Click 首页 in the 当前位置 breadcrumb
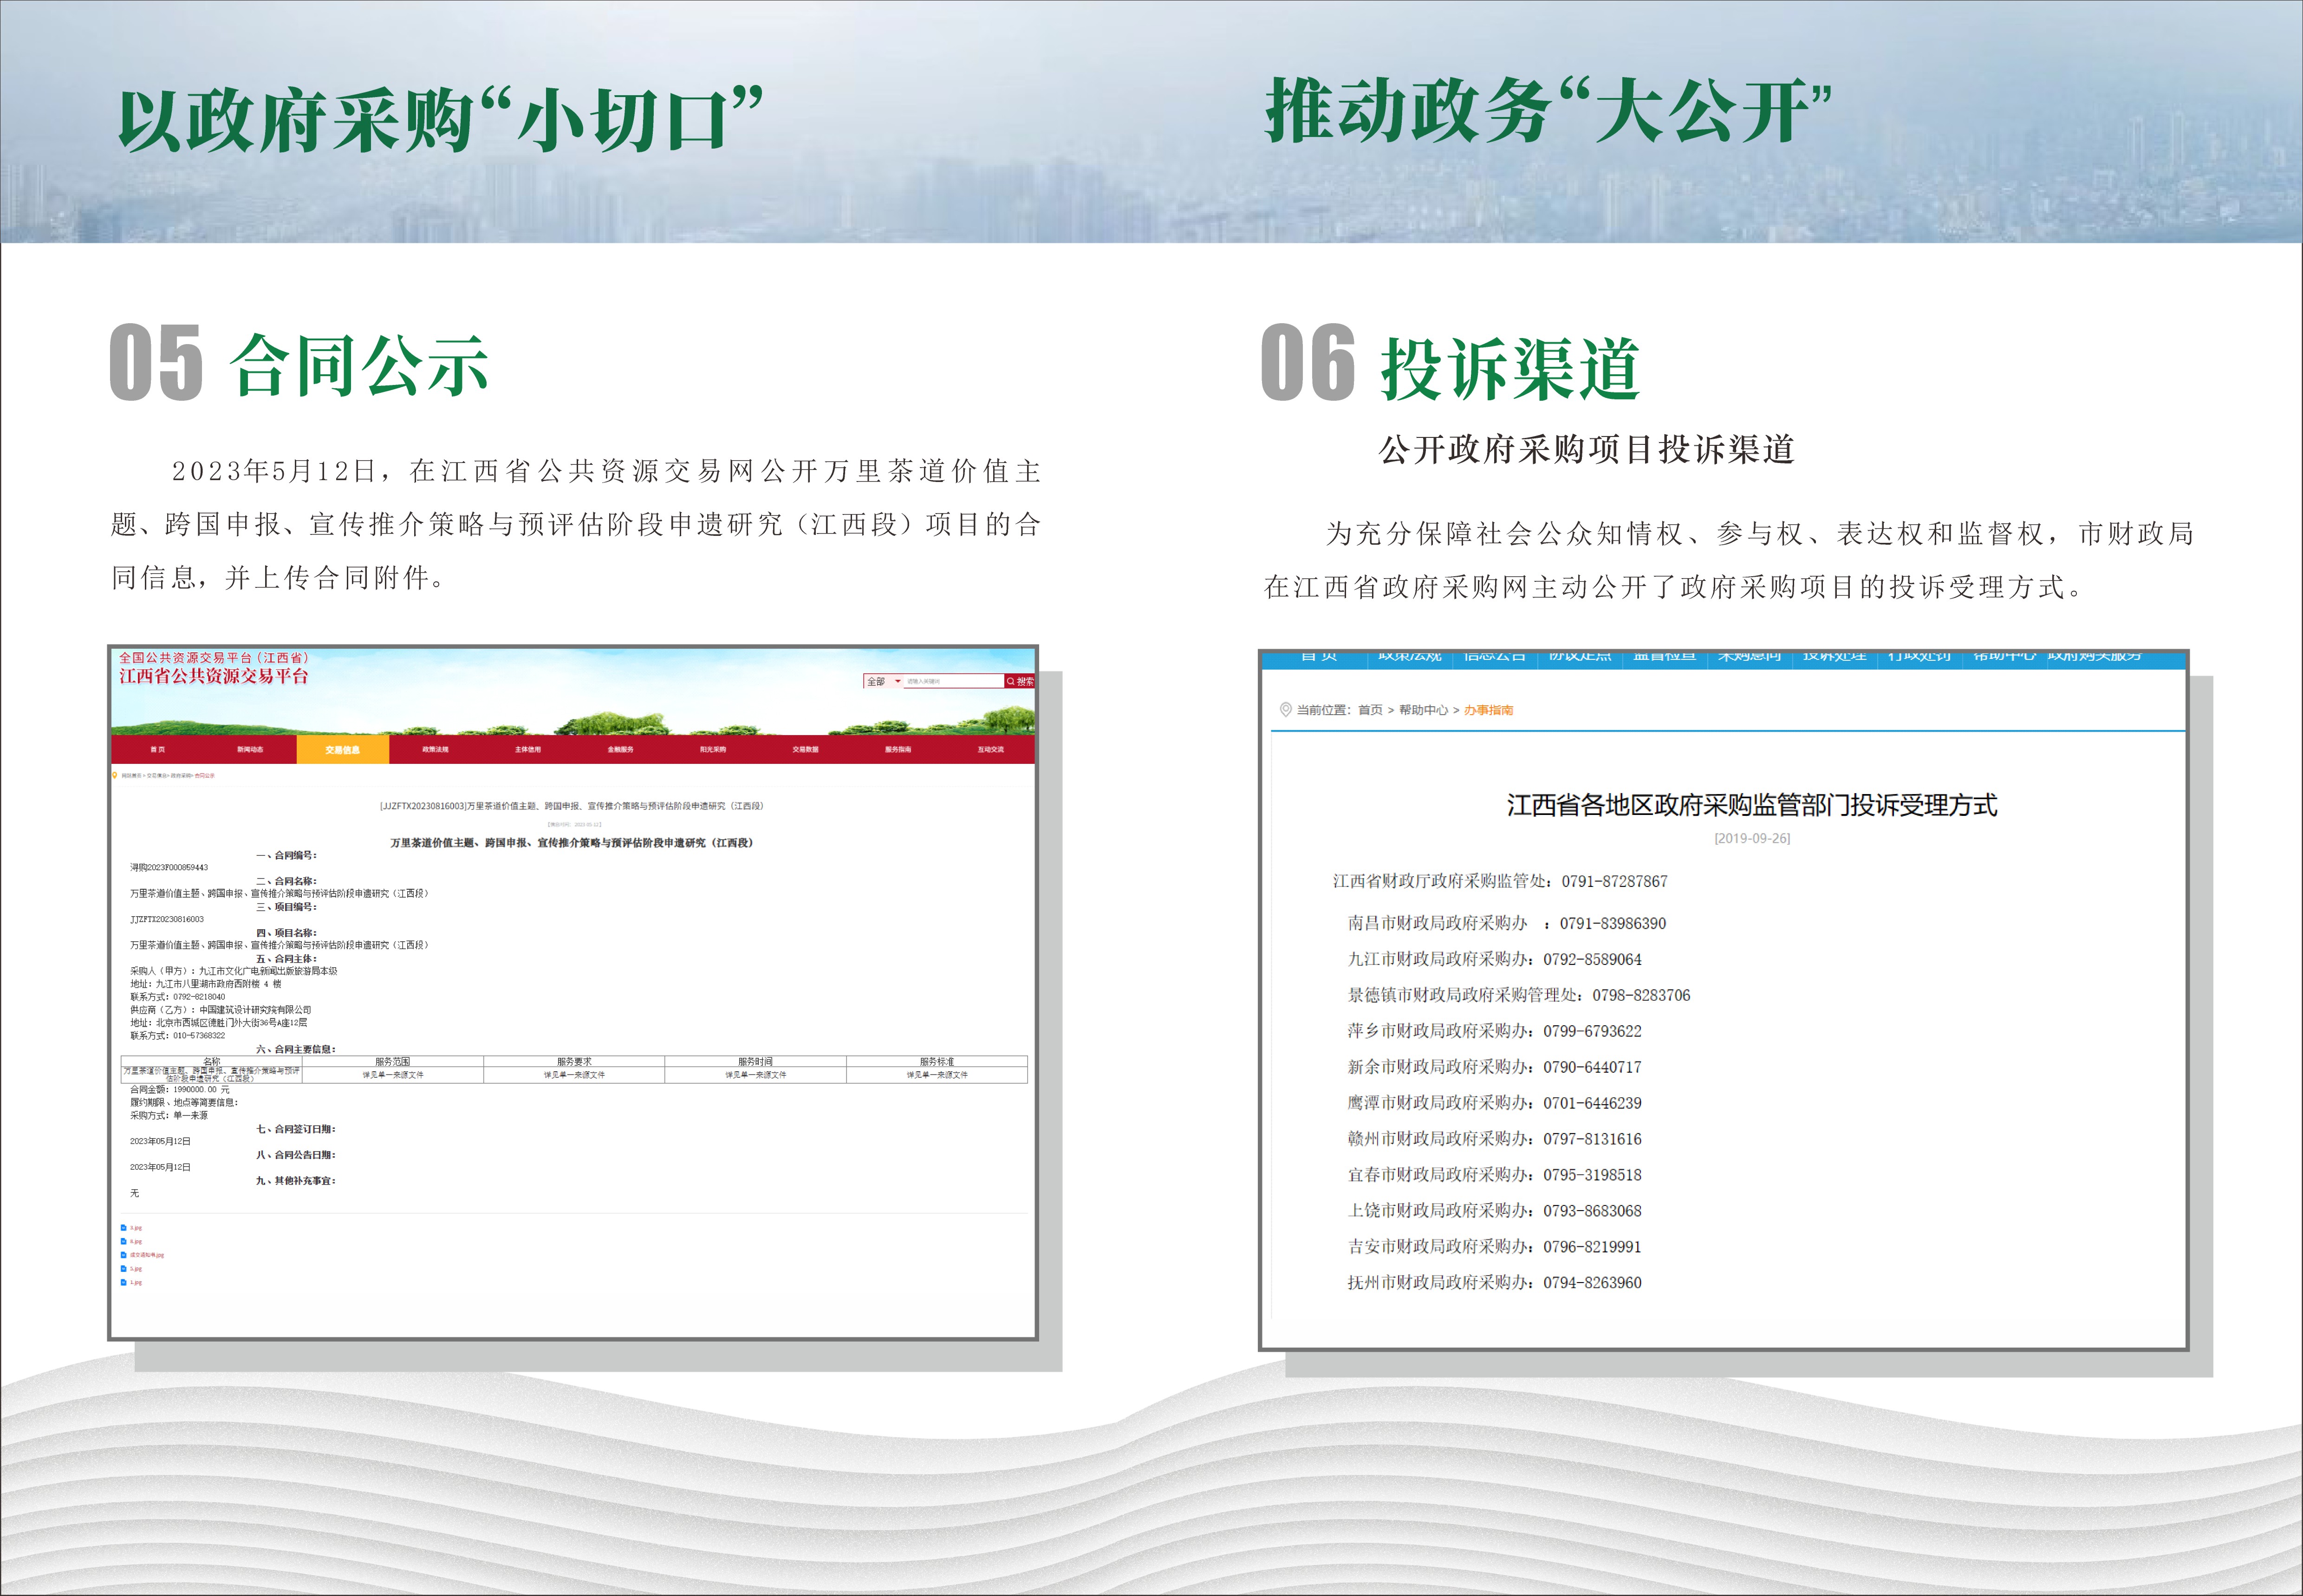 [1370, 710]
